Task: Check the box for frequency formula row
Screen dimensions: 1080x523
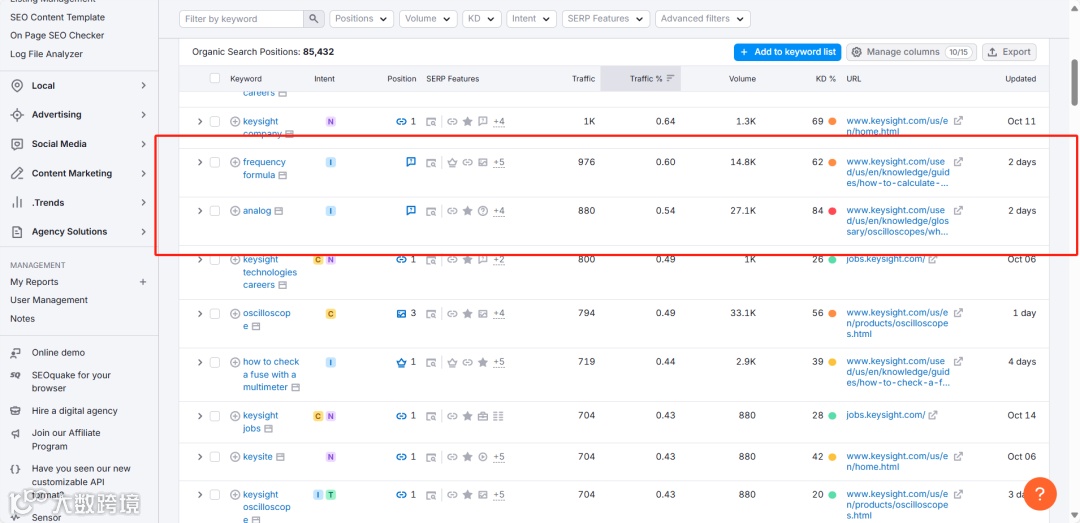Action: pyautogui.click(x=215, y=163)
